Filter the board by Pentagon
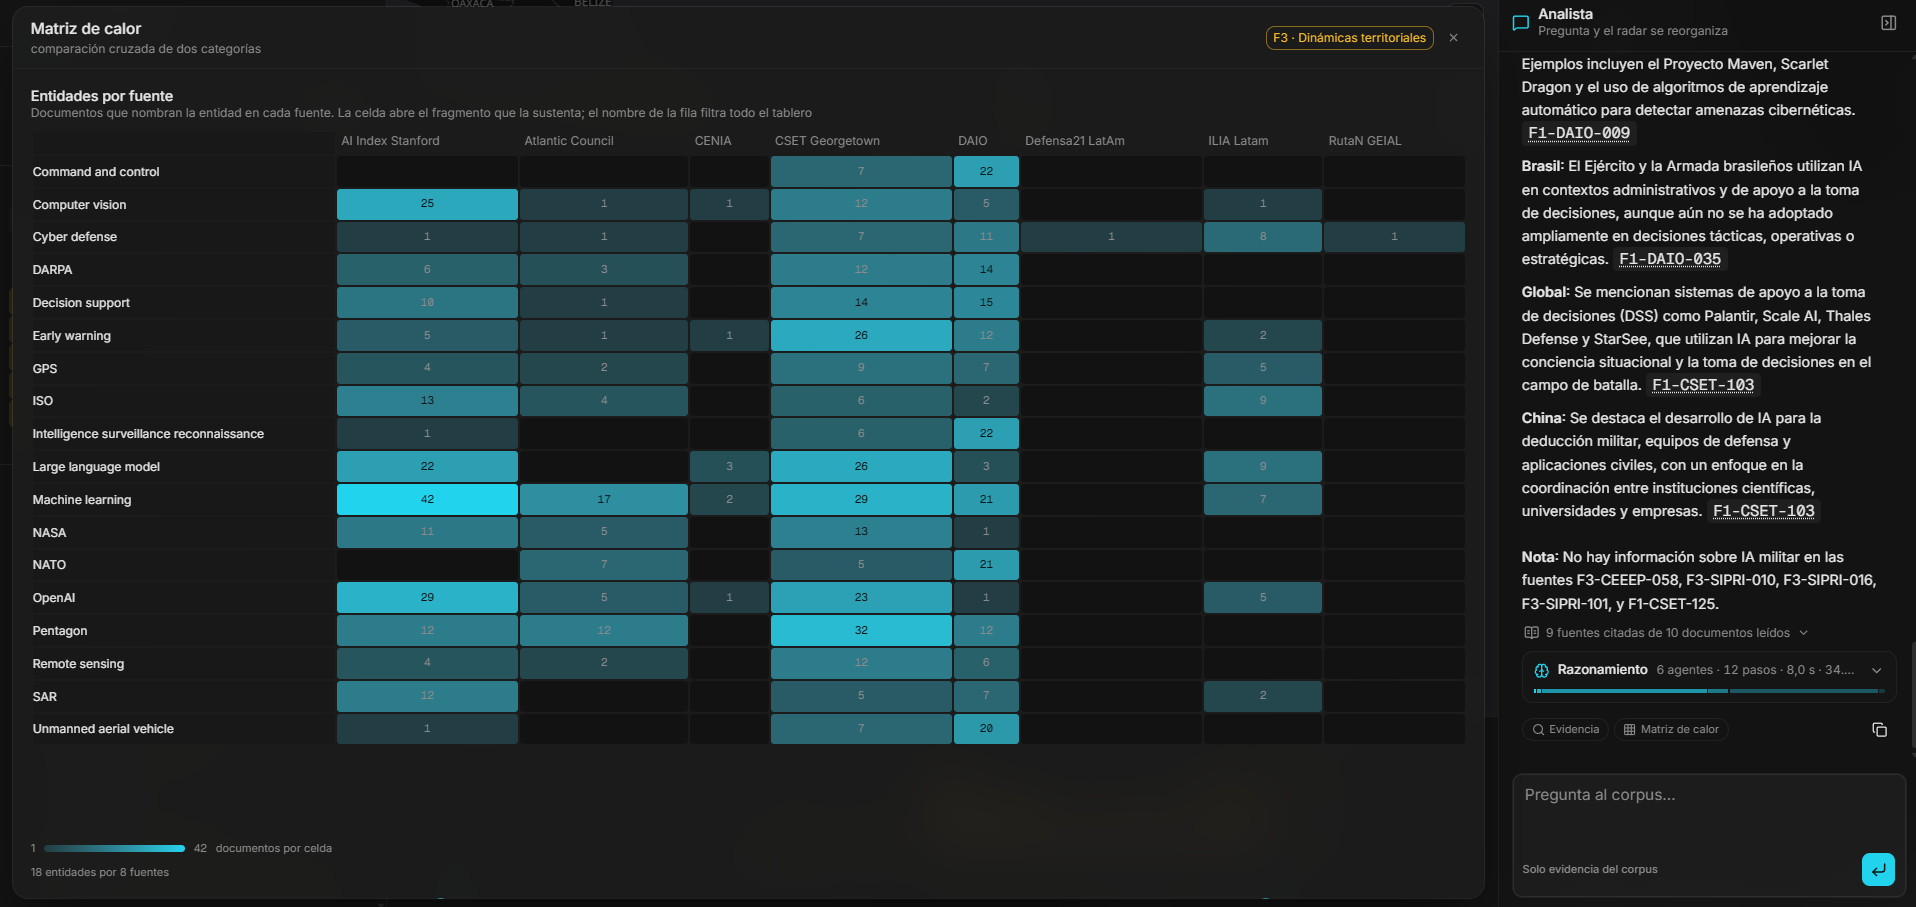This screenshot has height=907, width=1916. coord(60,631)
